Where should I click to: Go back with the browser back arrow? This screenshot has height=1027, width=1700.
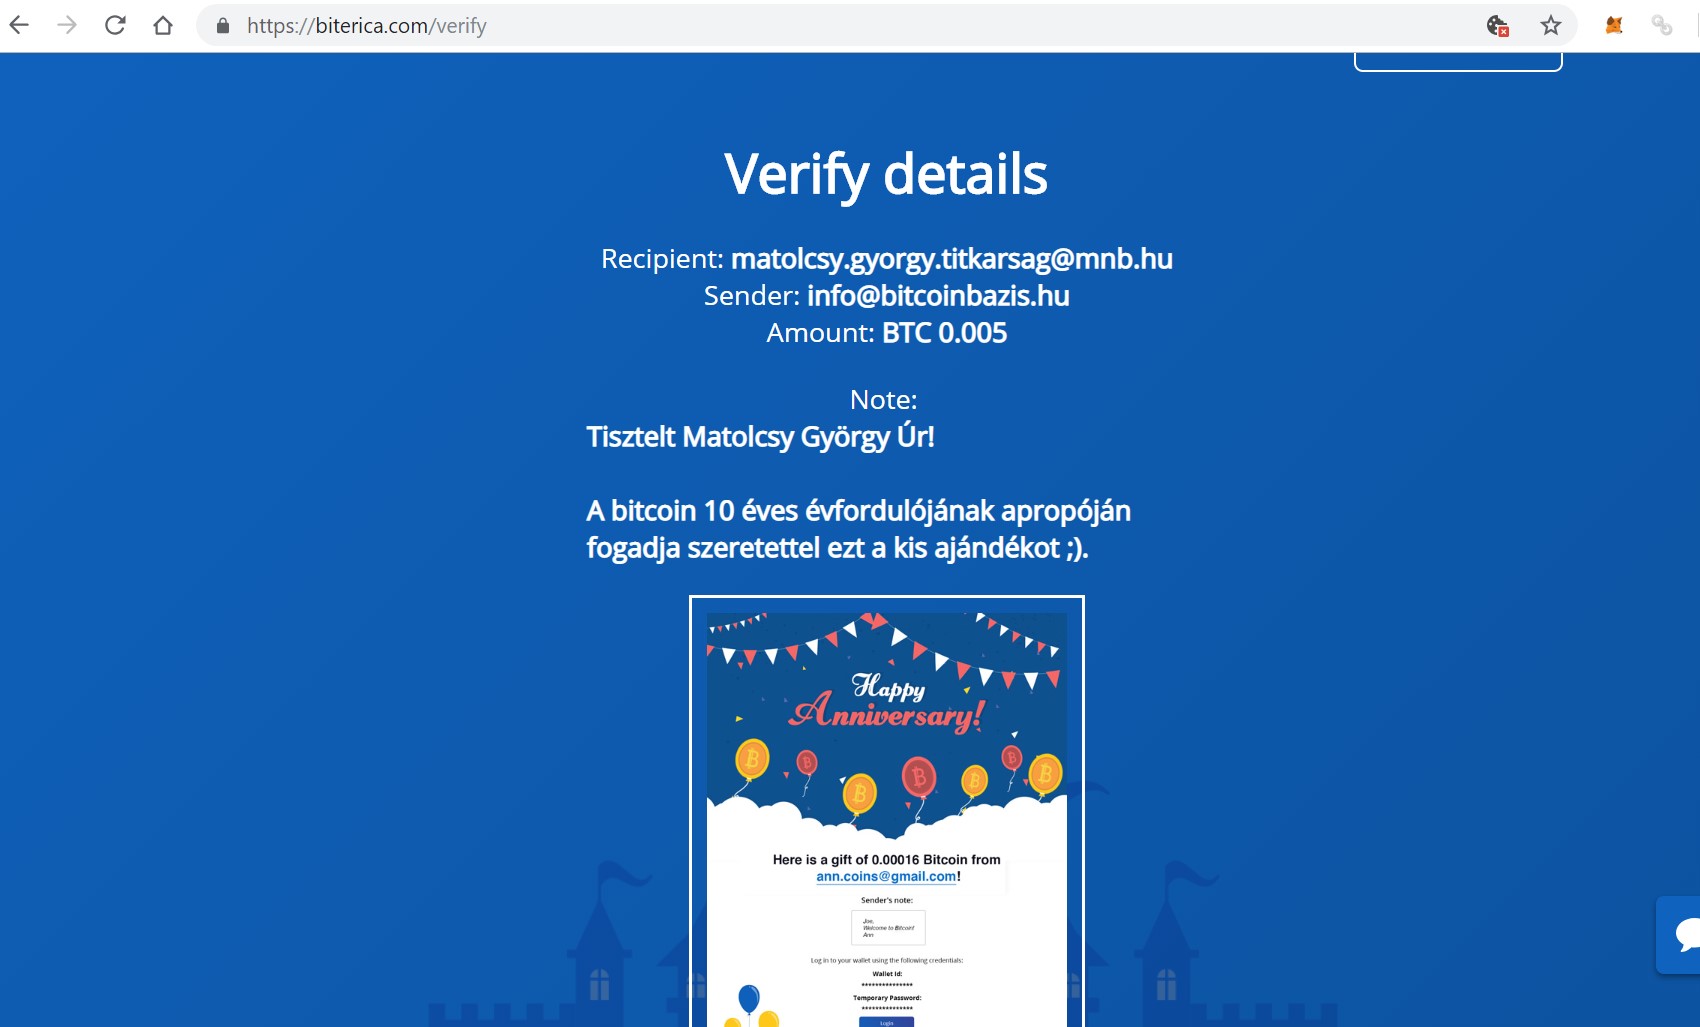coord(19,25)
